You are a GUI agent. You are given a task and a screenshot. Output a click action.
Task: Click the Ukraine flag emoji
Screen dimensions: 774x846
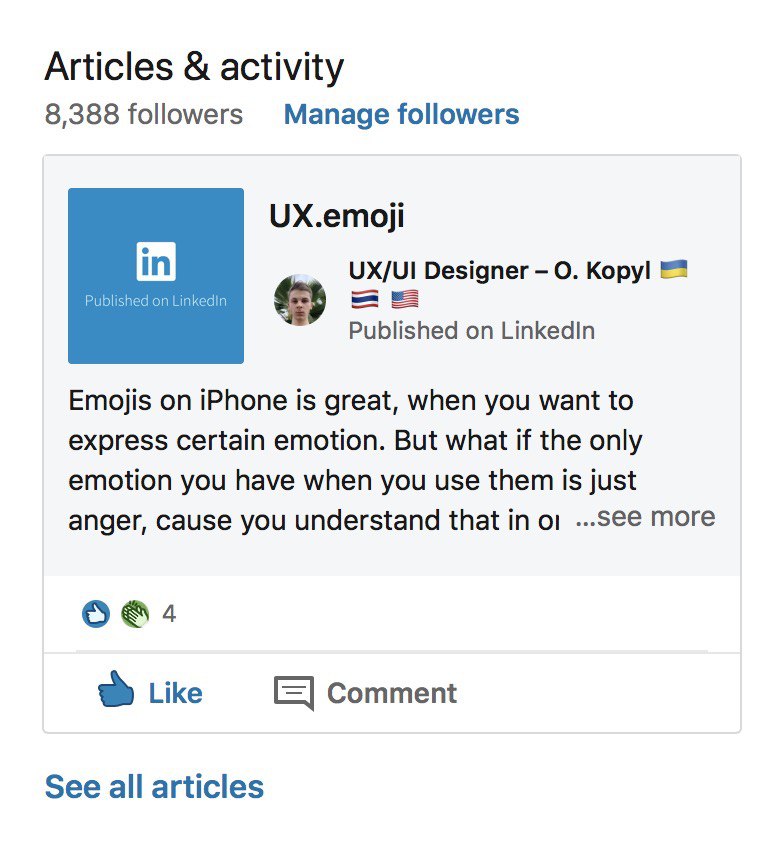tap(674, 269)
